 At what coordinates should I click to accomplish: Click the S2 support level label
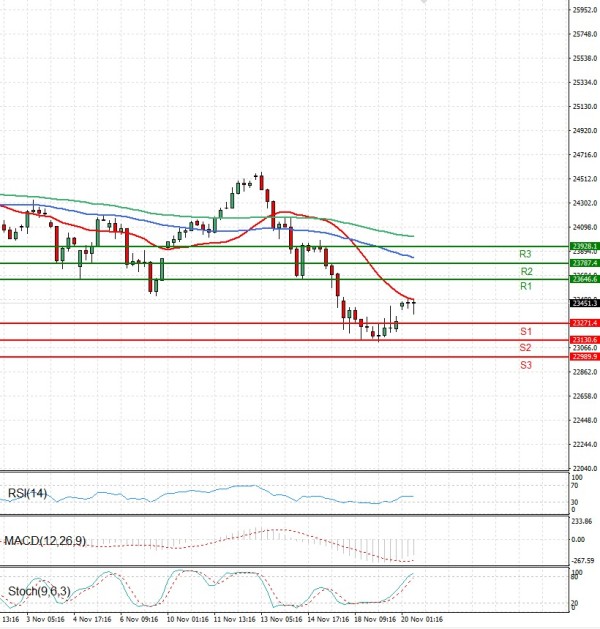(525, 347)
